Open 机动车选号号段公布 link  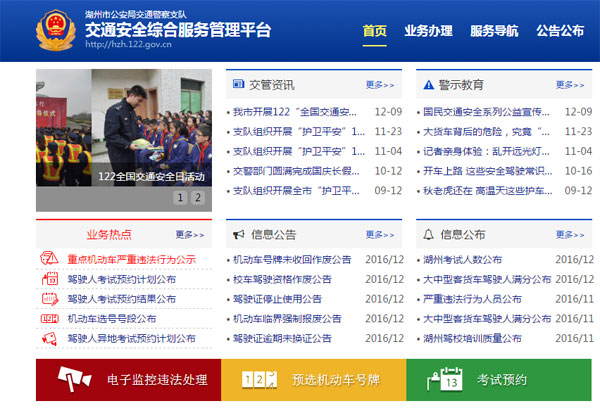coord(112,318)
